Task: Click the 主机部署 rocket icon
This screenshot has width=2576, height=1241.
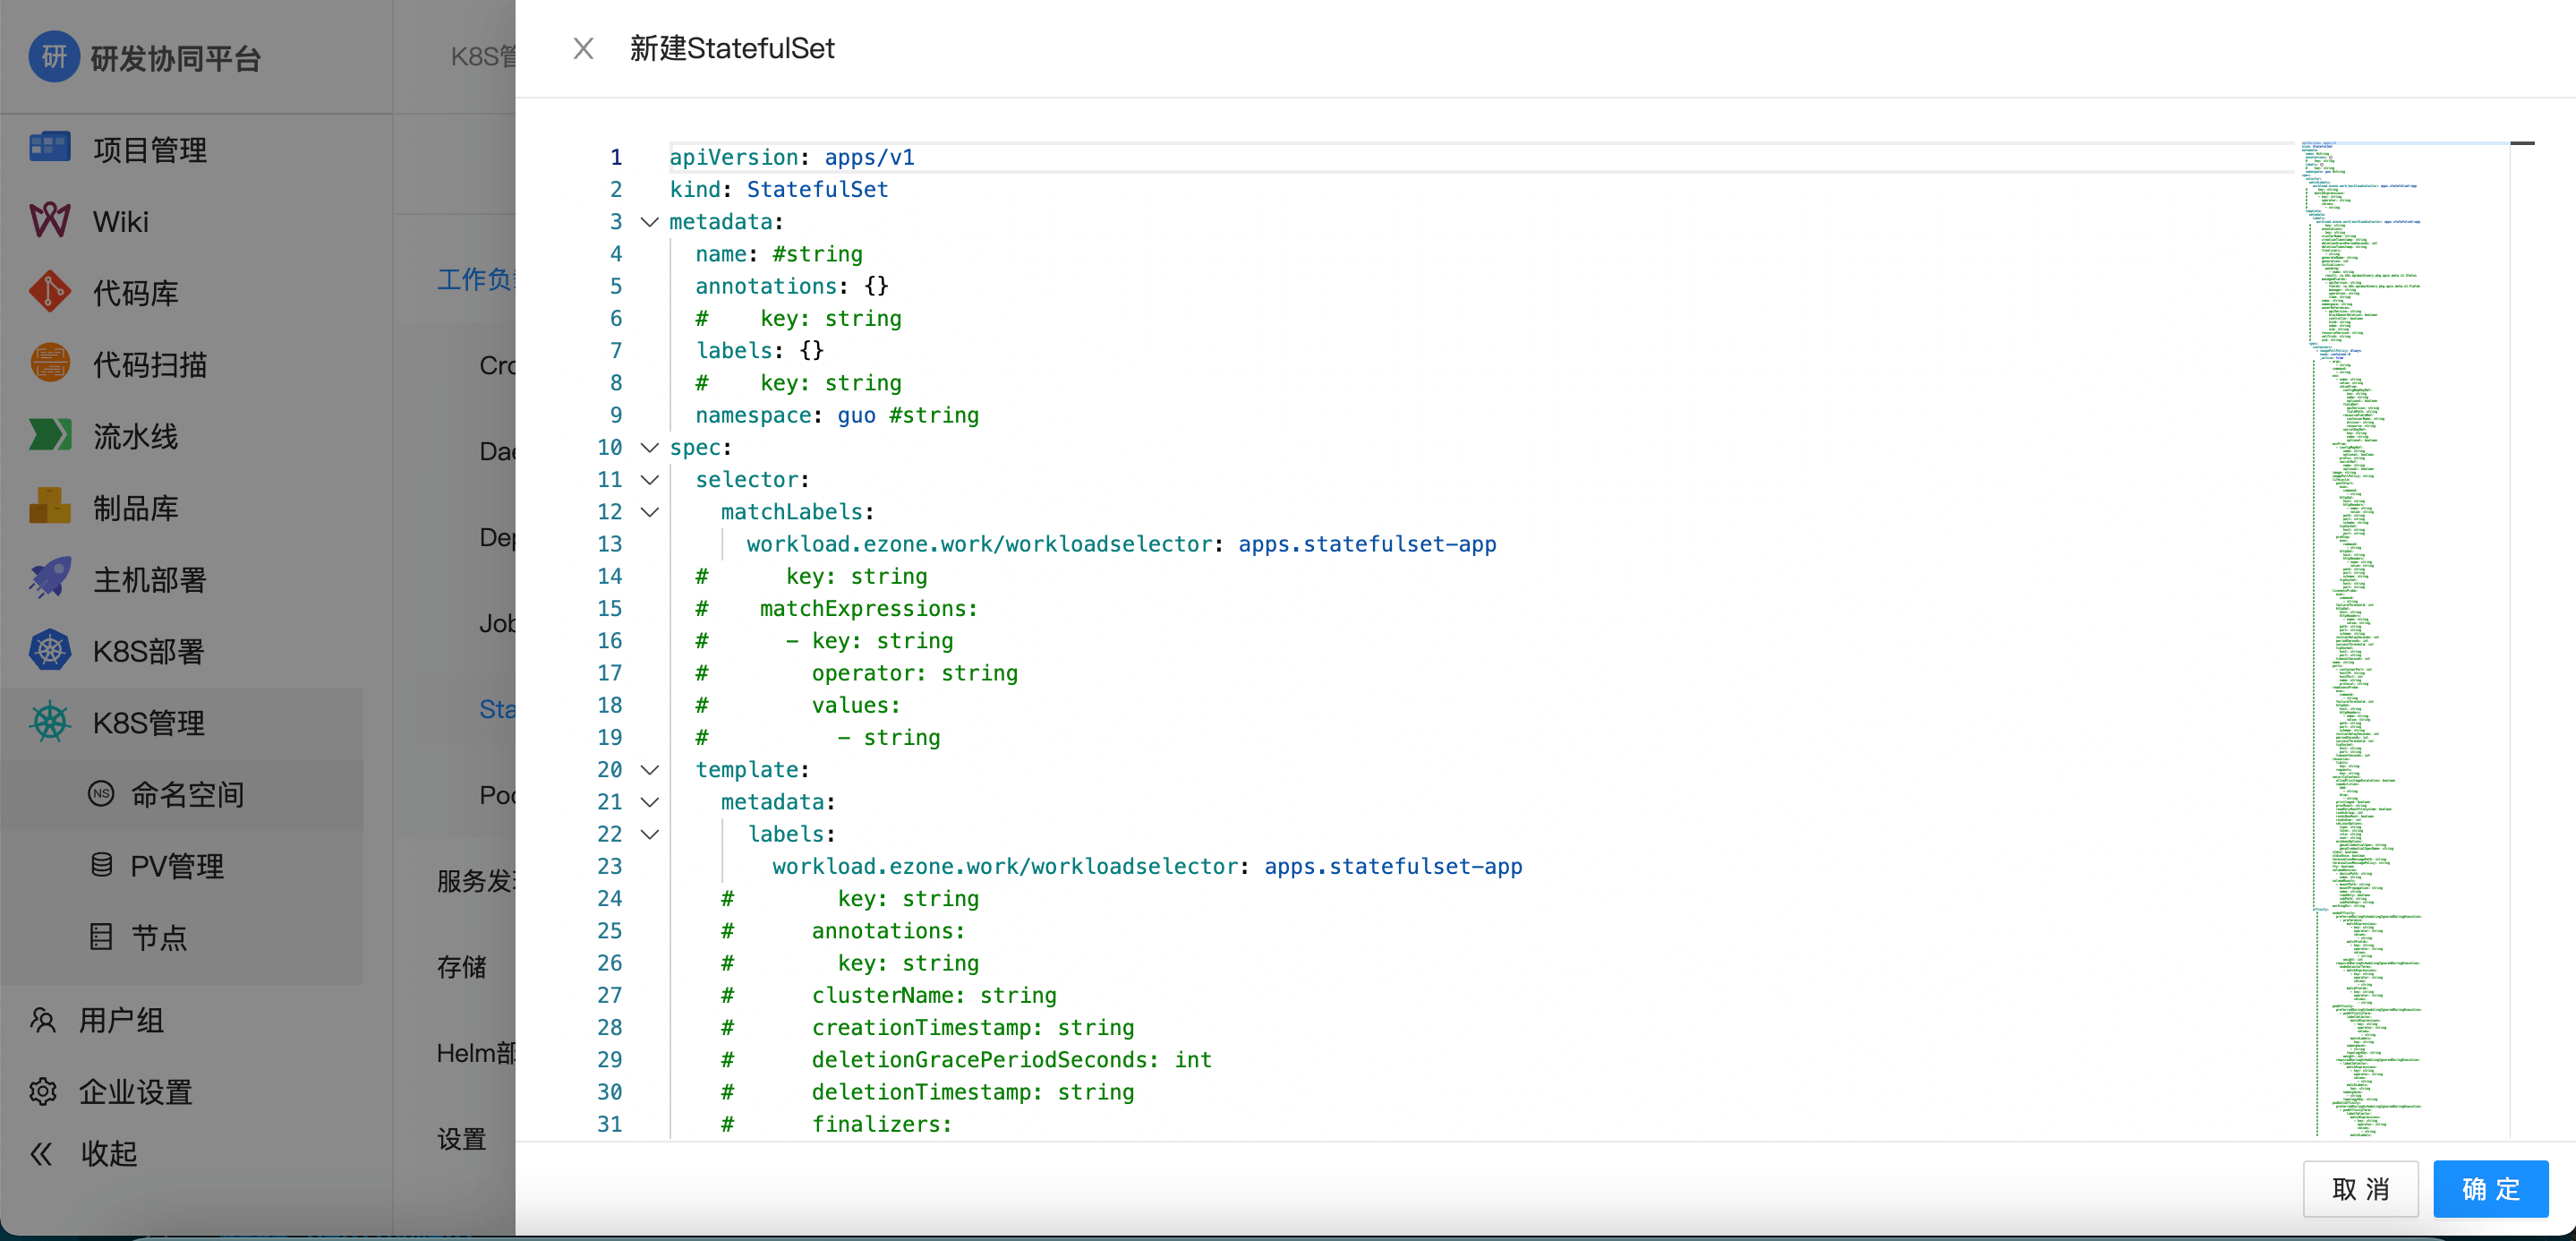Action: point(49,579)
